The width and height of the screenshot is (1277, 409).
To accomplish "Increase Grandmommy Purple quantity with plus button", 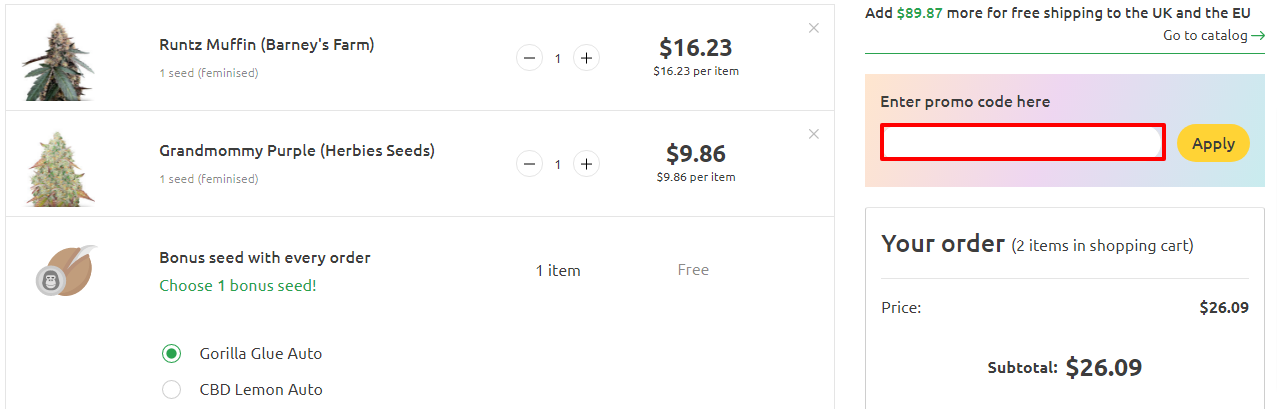I will (587, 164).
